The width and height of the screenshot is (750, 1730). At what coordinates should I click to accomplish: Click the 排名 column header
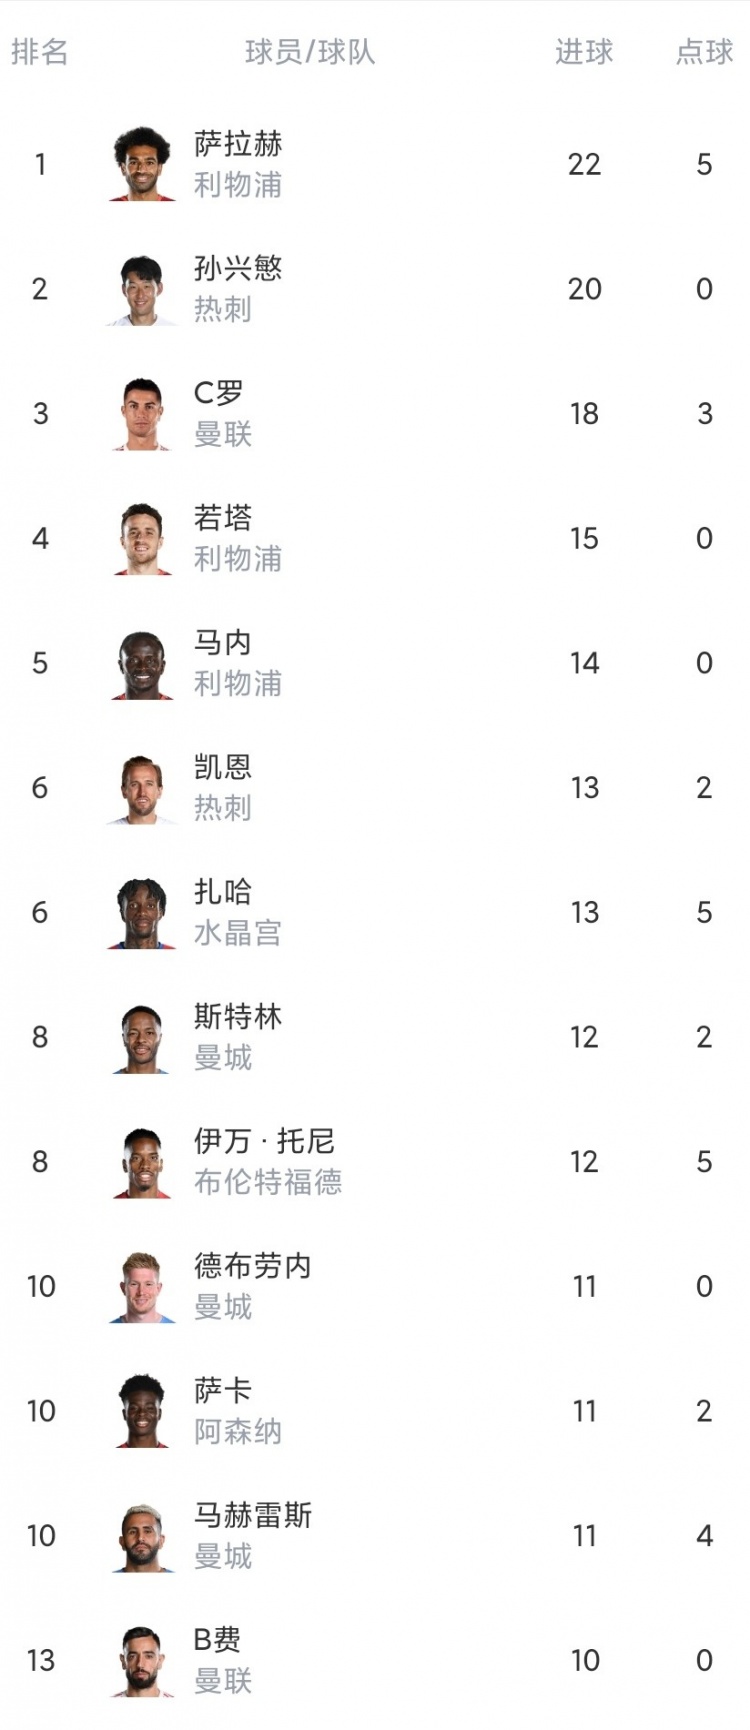coord(40,52)
